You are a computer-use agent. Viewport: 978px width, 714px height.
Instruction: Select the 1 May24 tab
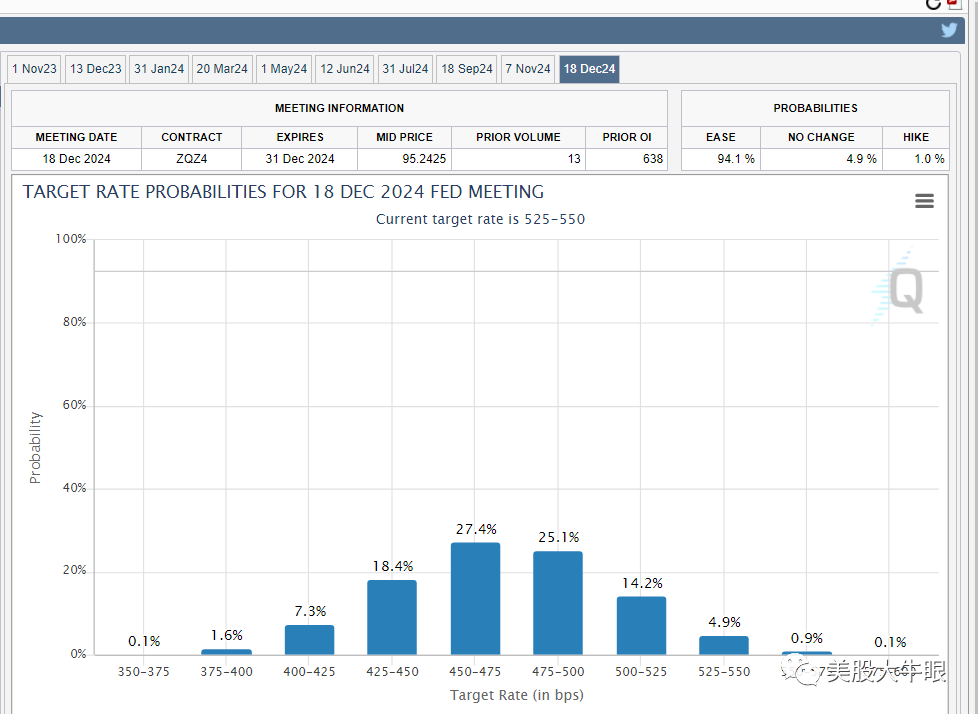(x=284, y=69)
